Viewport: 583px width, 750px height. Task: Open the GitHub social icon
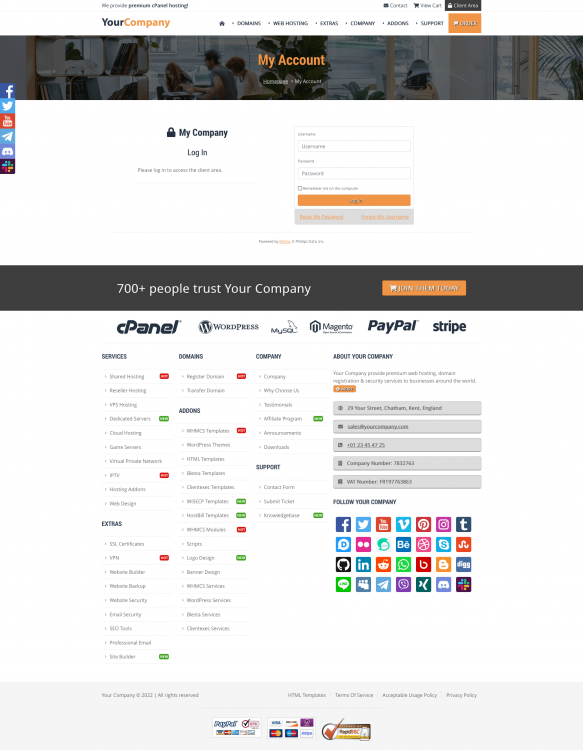point(343,564)
